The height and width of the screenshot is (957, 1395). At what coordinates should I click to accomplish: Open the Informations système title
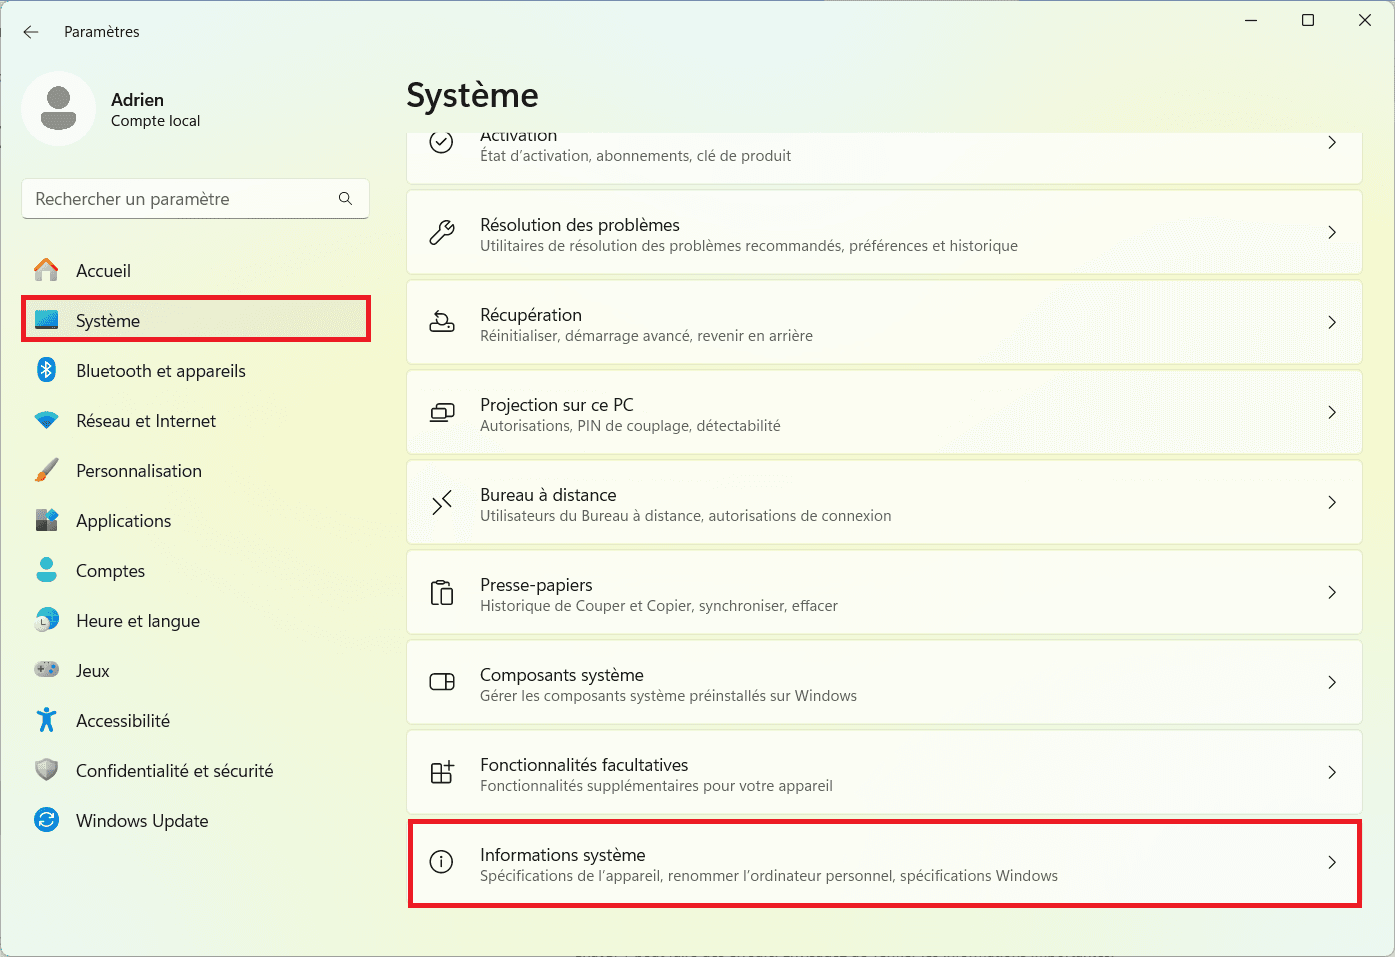click(x=563, y=855)
